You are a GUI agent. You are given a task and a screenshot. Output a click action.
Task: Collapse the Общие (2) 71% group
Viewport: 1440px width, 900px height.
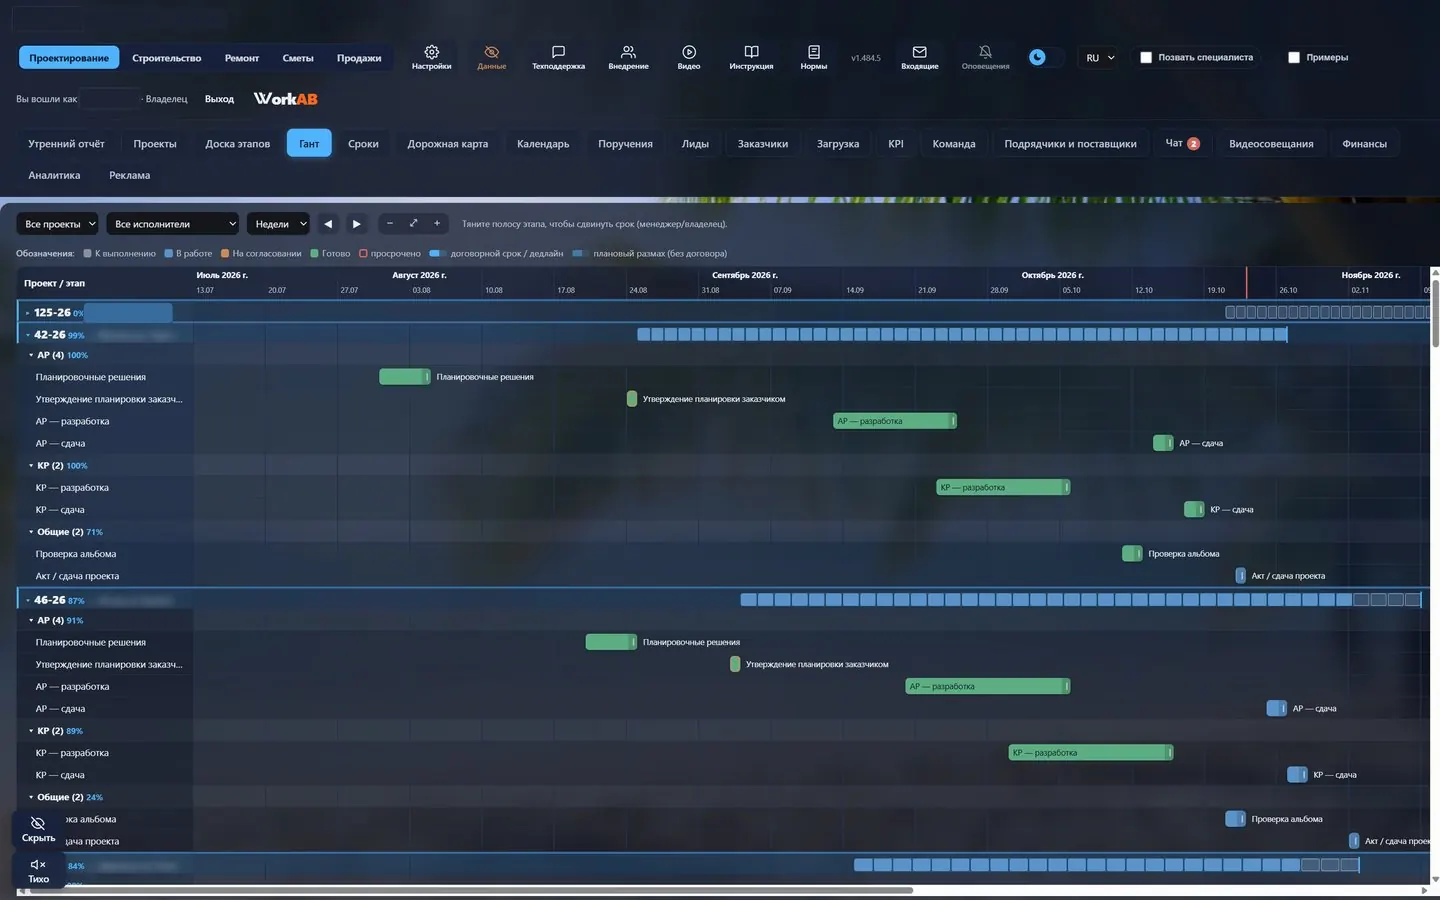pyautogui.click(x=31, y=532)
